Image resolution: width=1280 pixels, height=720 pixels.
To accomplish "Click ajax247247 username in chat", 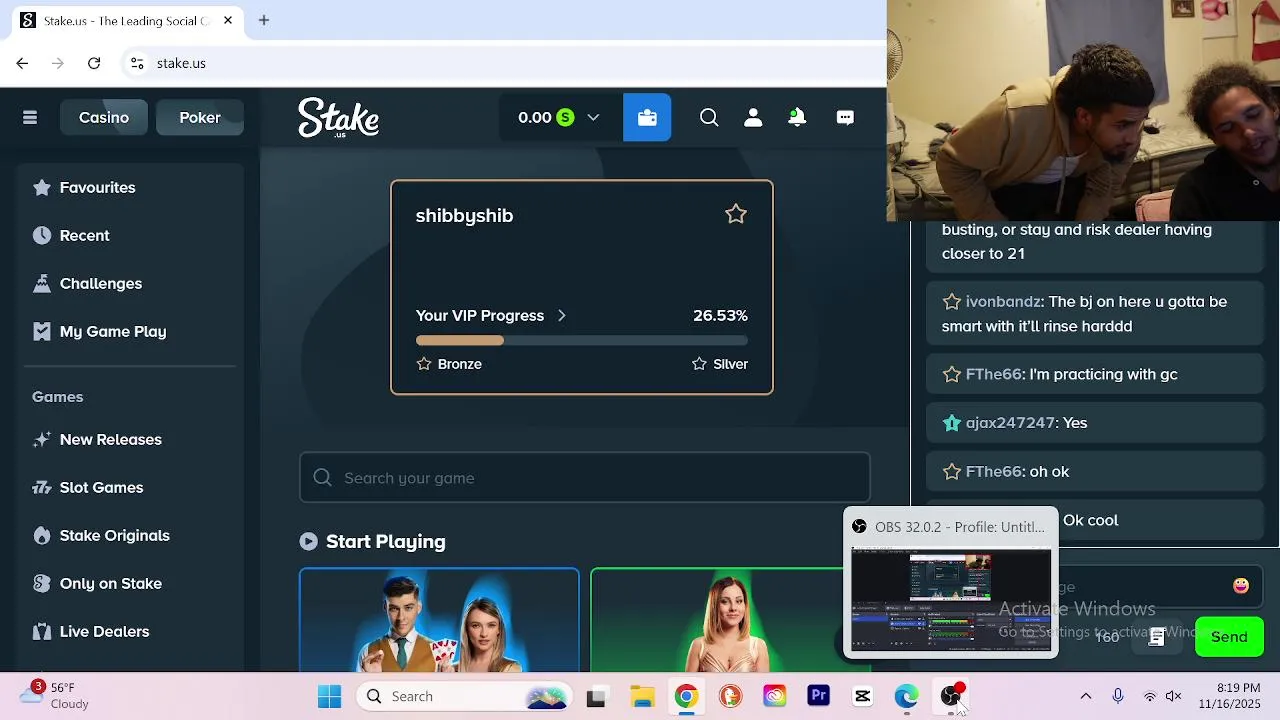I will [1011, 423].
